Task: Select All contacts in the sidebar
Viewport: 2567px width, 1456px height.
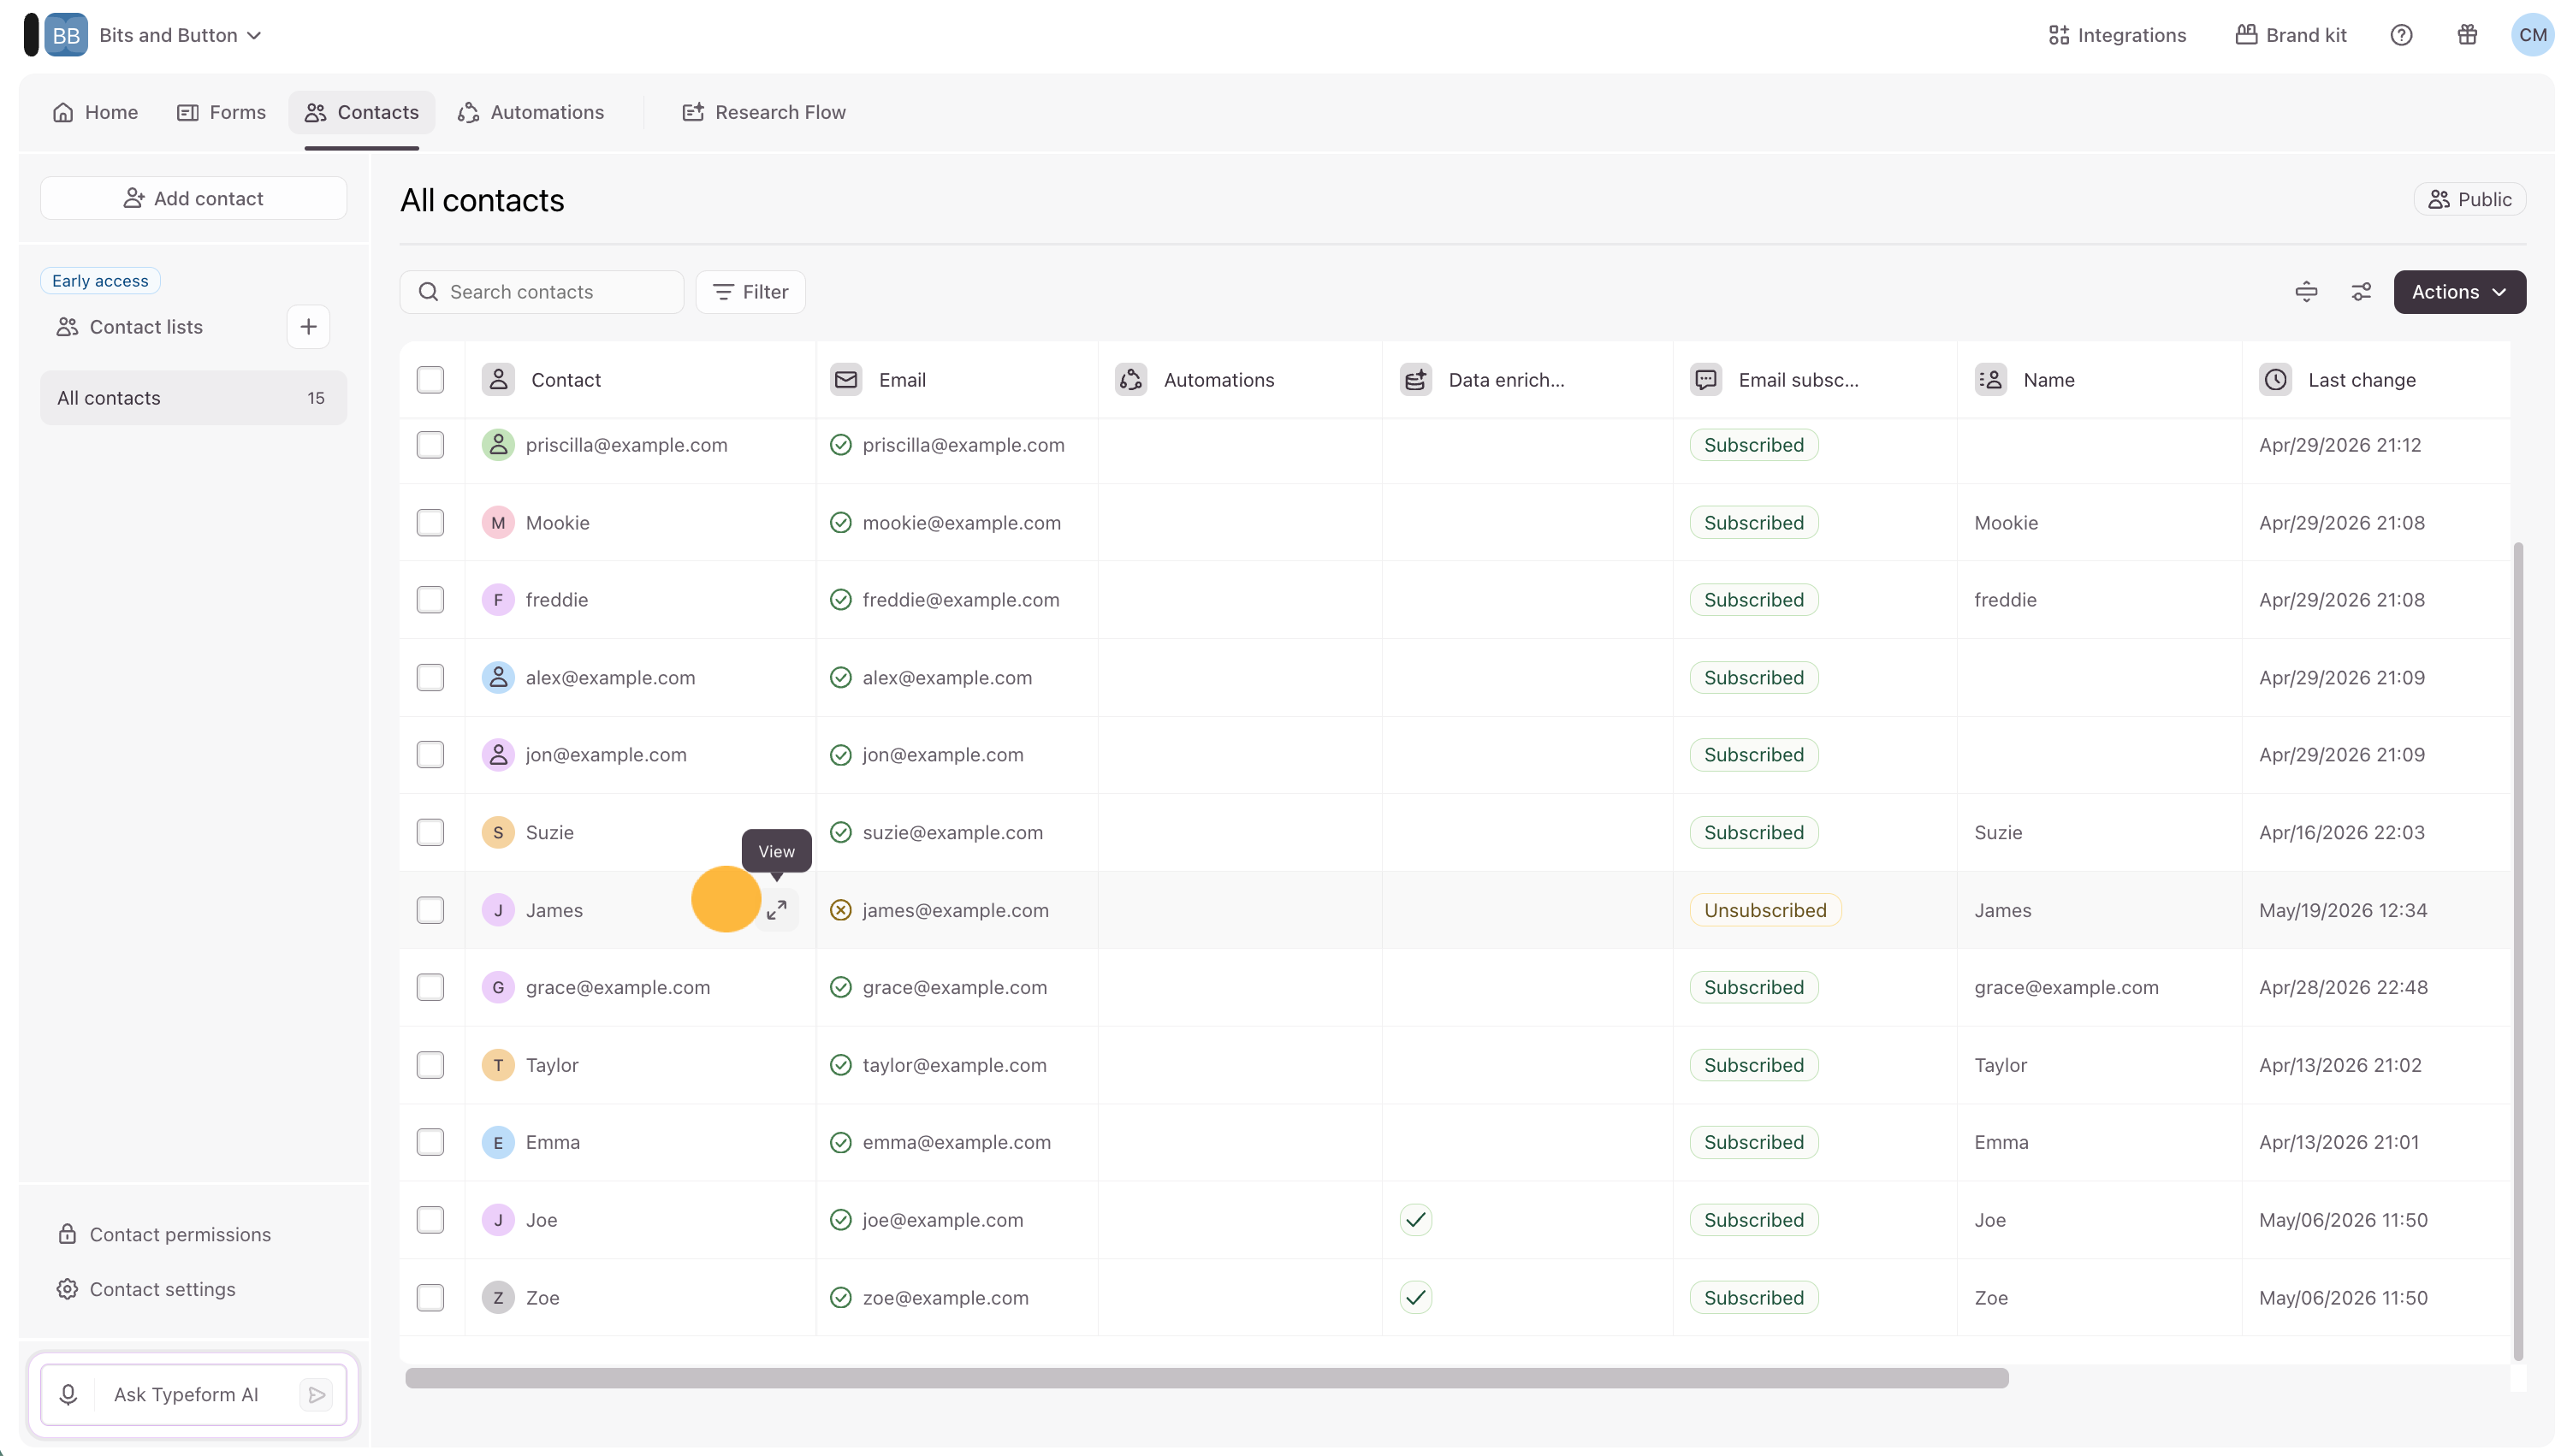Action: pos(193,398)
